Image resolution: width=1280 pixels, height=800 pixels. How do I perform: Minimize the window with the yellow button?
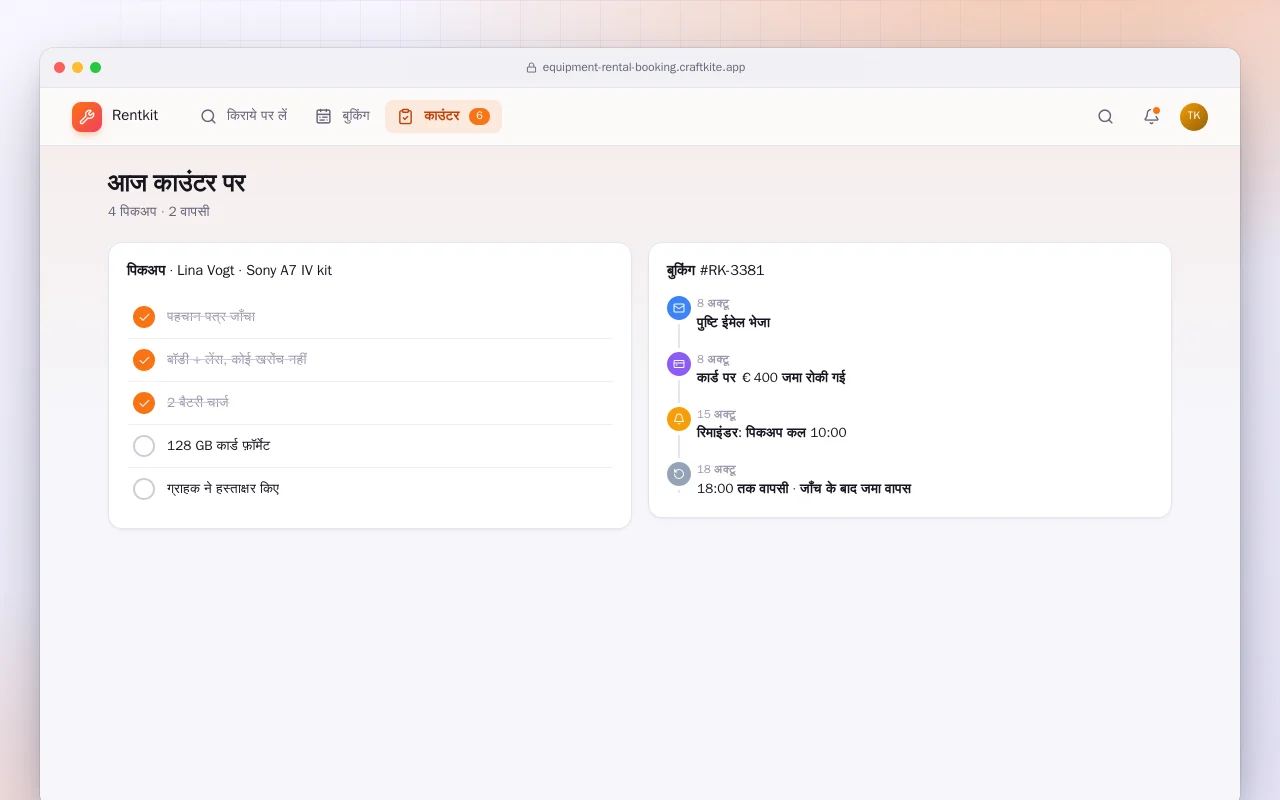click(78, 68)
